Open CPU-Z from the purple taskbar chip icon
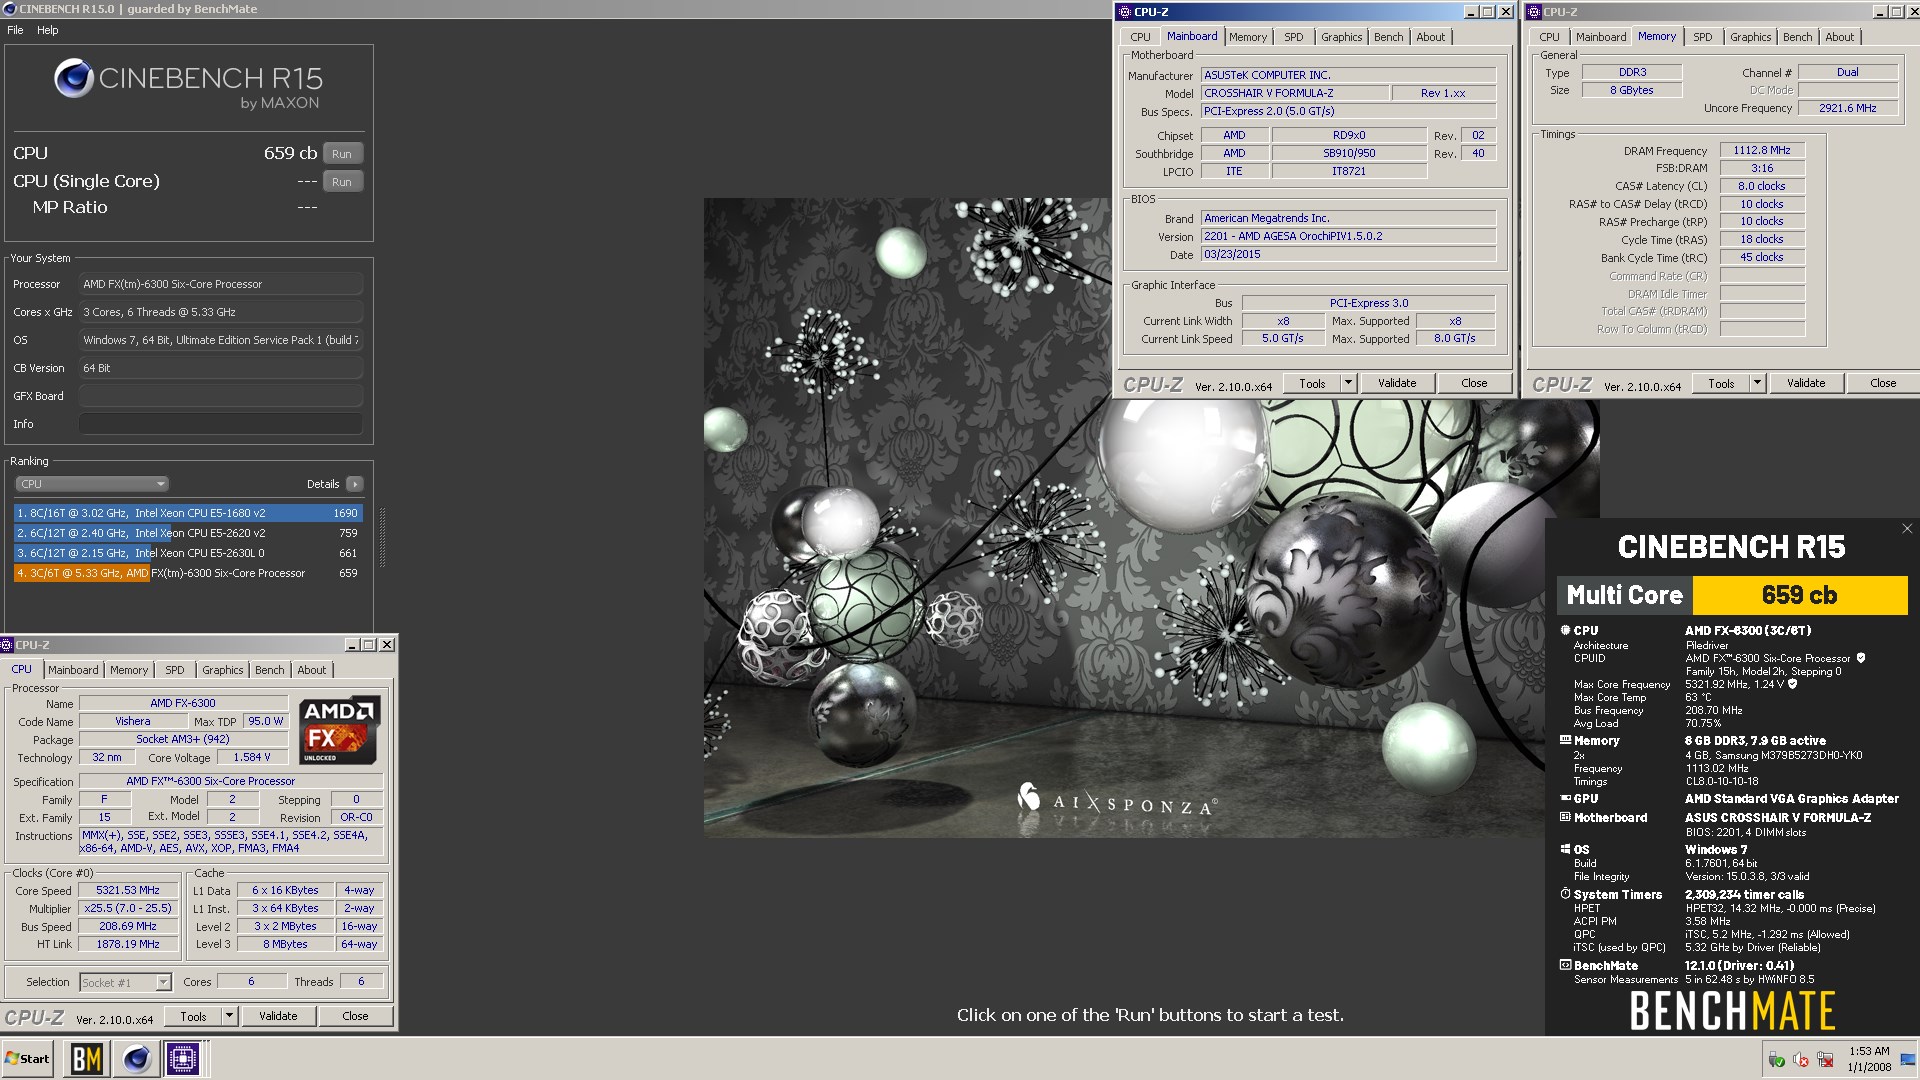 [x=183, y=1059]
